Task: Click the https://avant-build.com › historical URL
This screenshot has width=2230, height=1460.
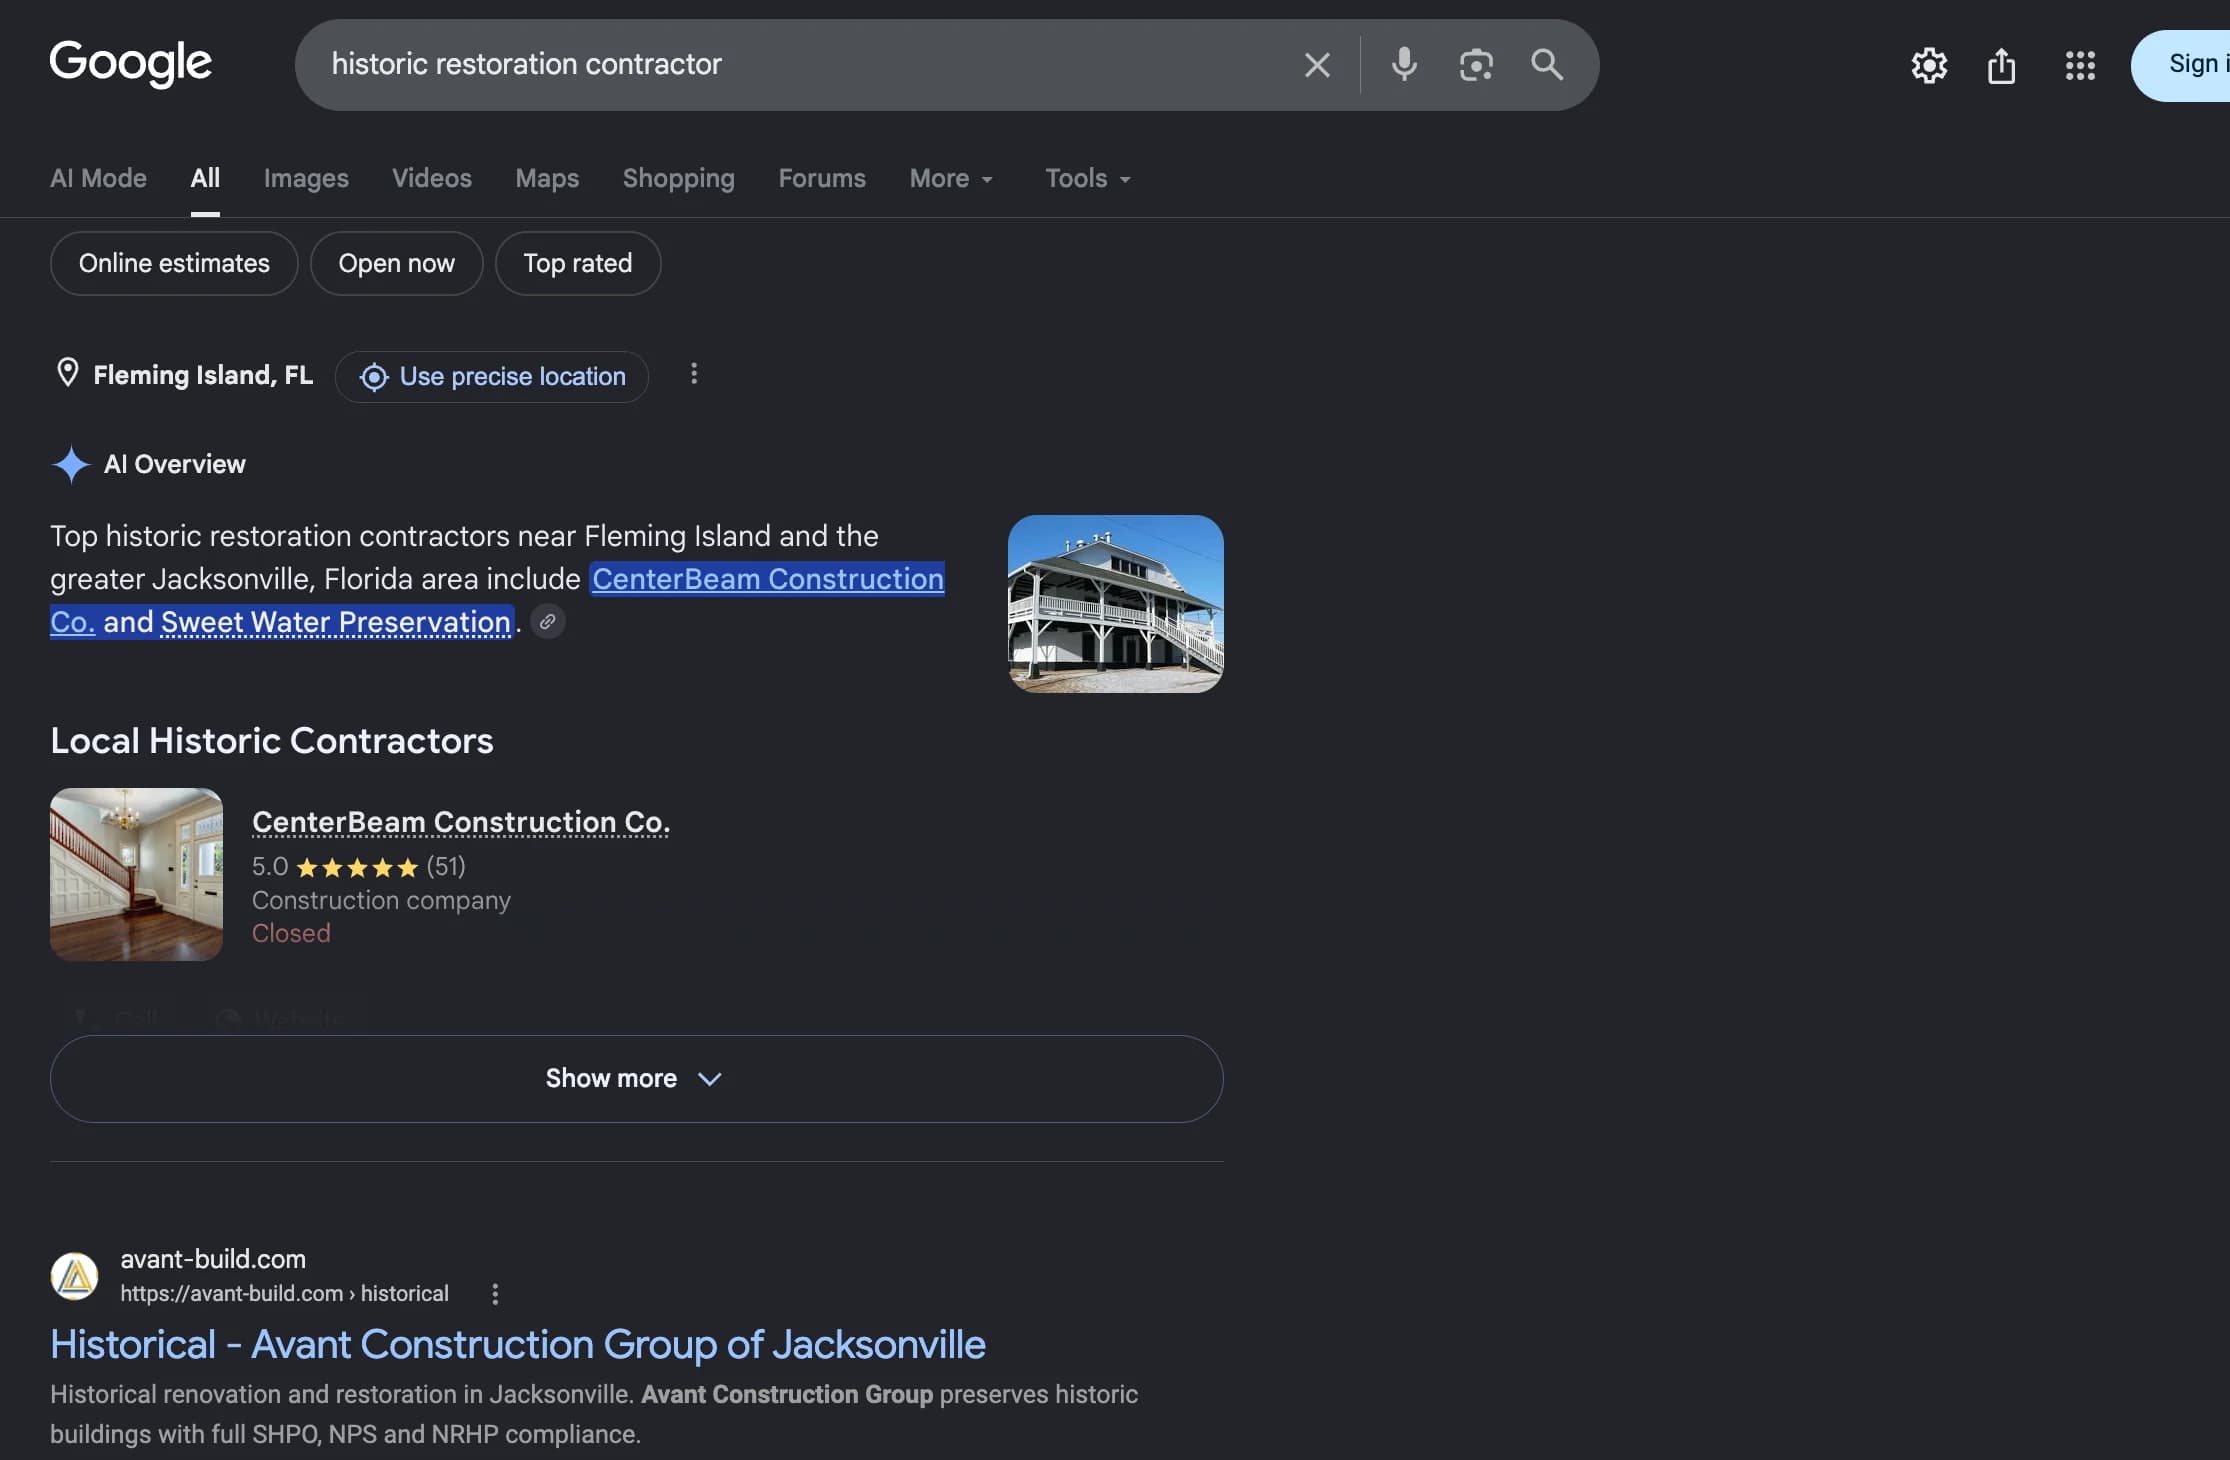Action: [x=284, y=1294]
